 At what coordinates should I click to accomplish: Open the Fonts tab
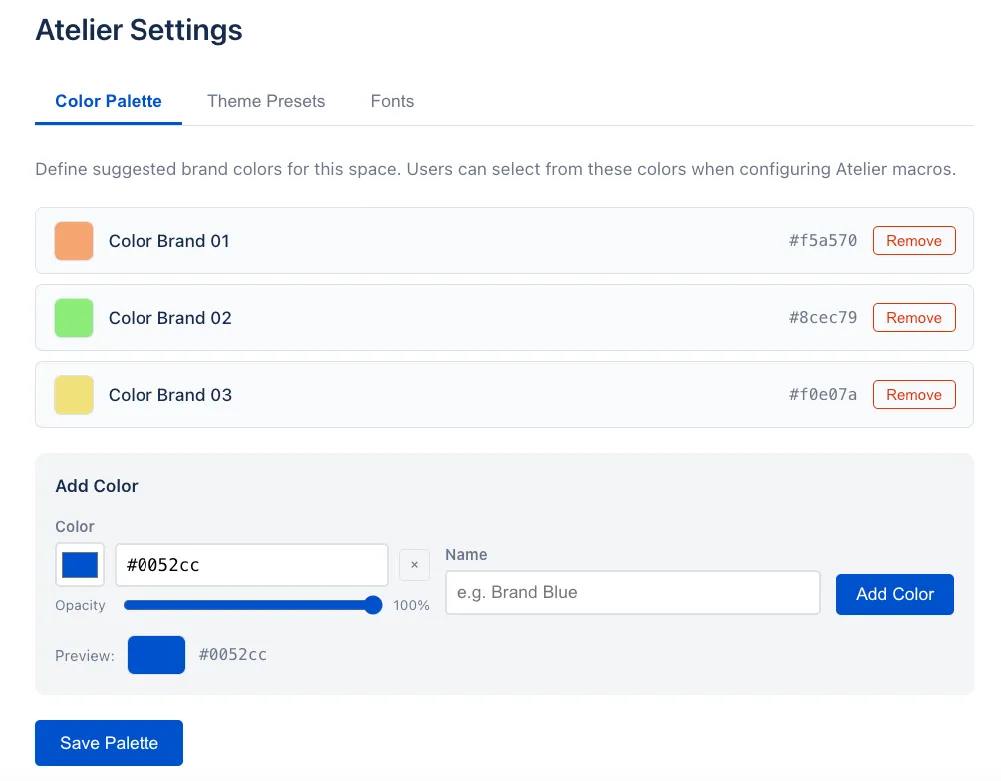point(392,101)
